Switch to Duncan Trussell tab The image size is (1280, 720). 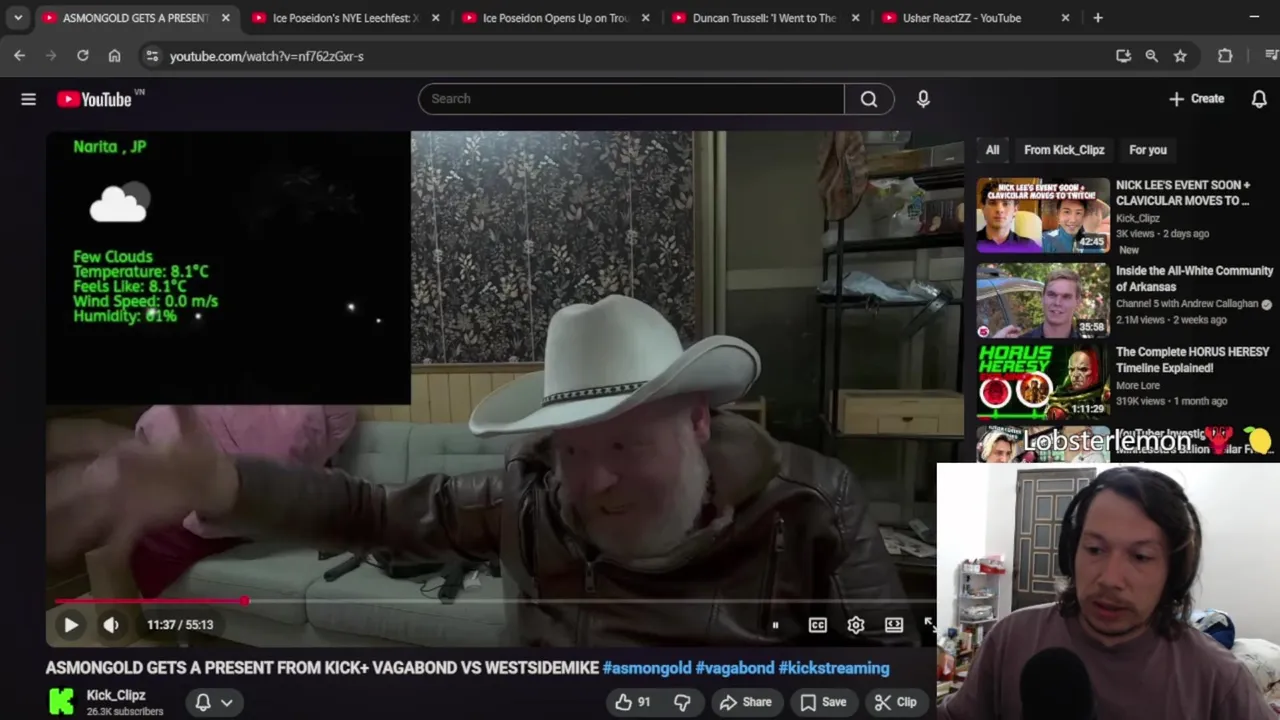(x=765, y=18)
